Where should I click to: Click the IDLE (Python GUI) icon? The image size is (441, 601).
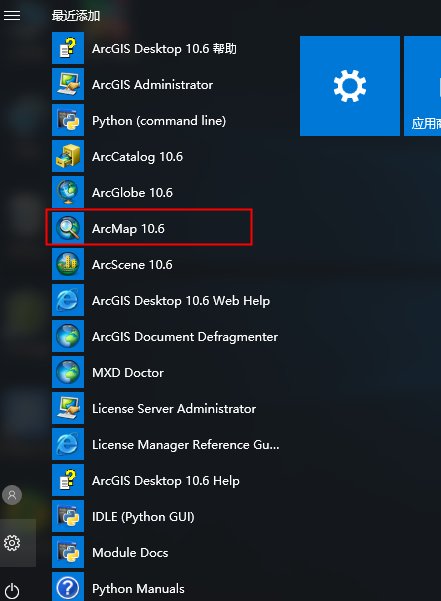(68, 516)
